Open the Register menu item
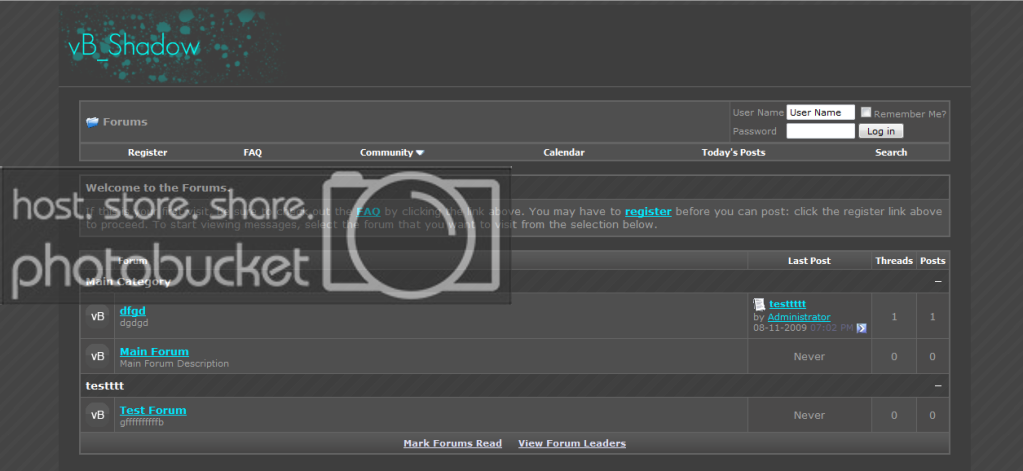The image size is (1023, 471). point(147,153)
